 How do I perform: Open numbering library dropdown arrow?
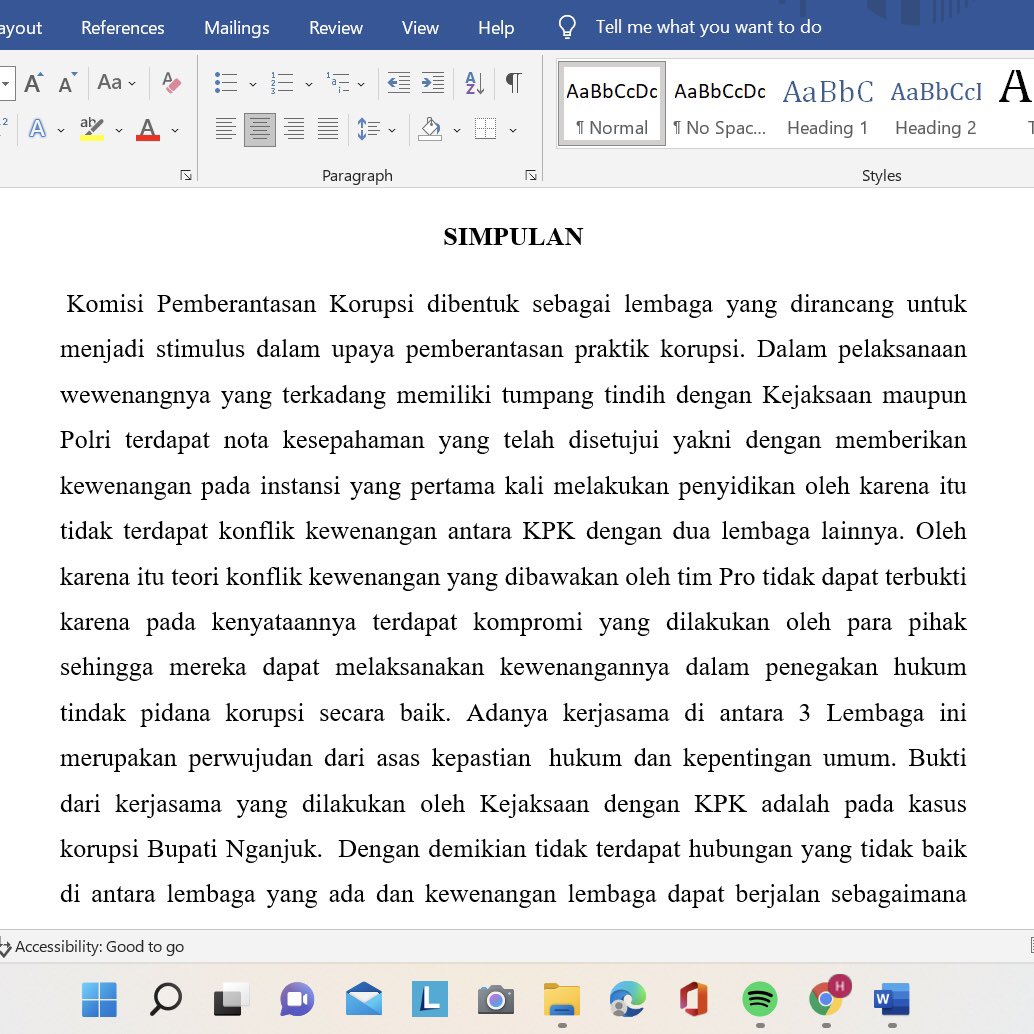[x=309, y=84]
